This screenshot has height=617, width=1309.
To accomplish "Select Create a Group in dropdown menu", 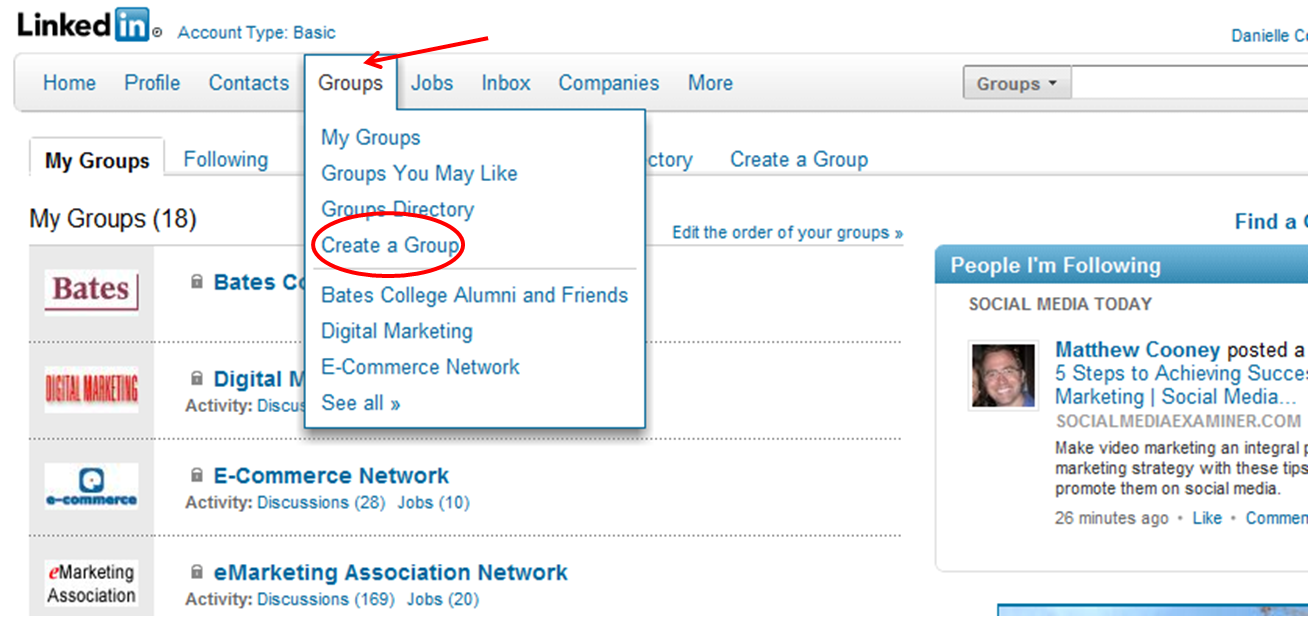I will point(390,245).
